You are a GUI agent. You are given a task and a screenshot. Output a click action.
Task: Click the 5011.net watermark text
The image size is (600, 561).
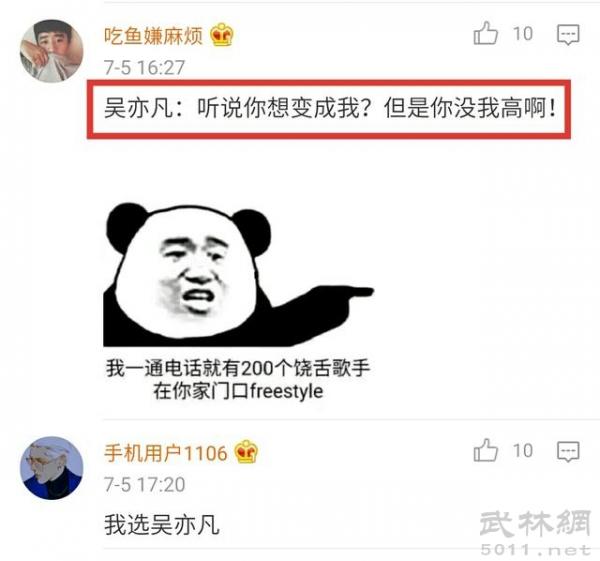[536, 550]
